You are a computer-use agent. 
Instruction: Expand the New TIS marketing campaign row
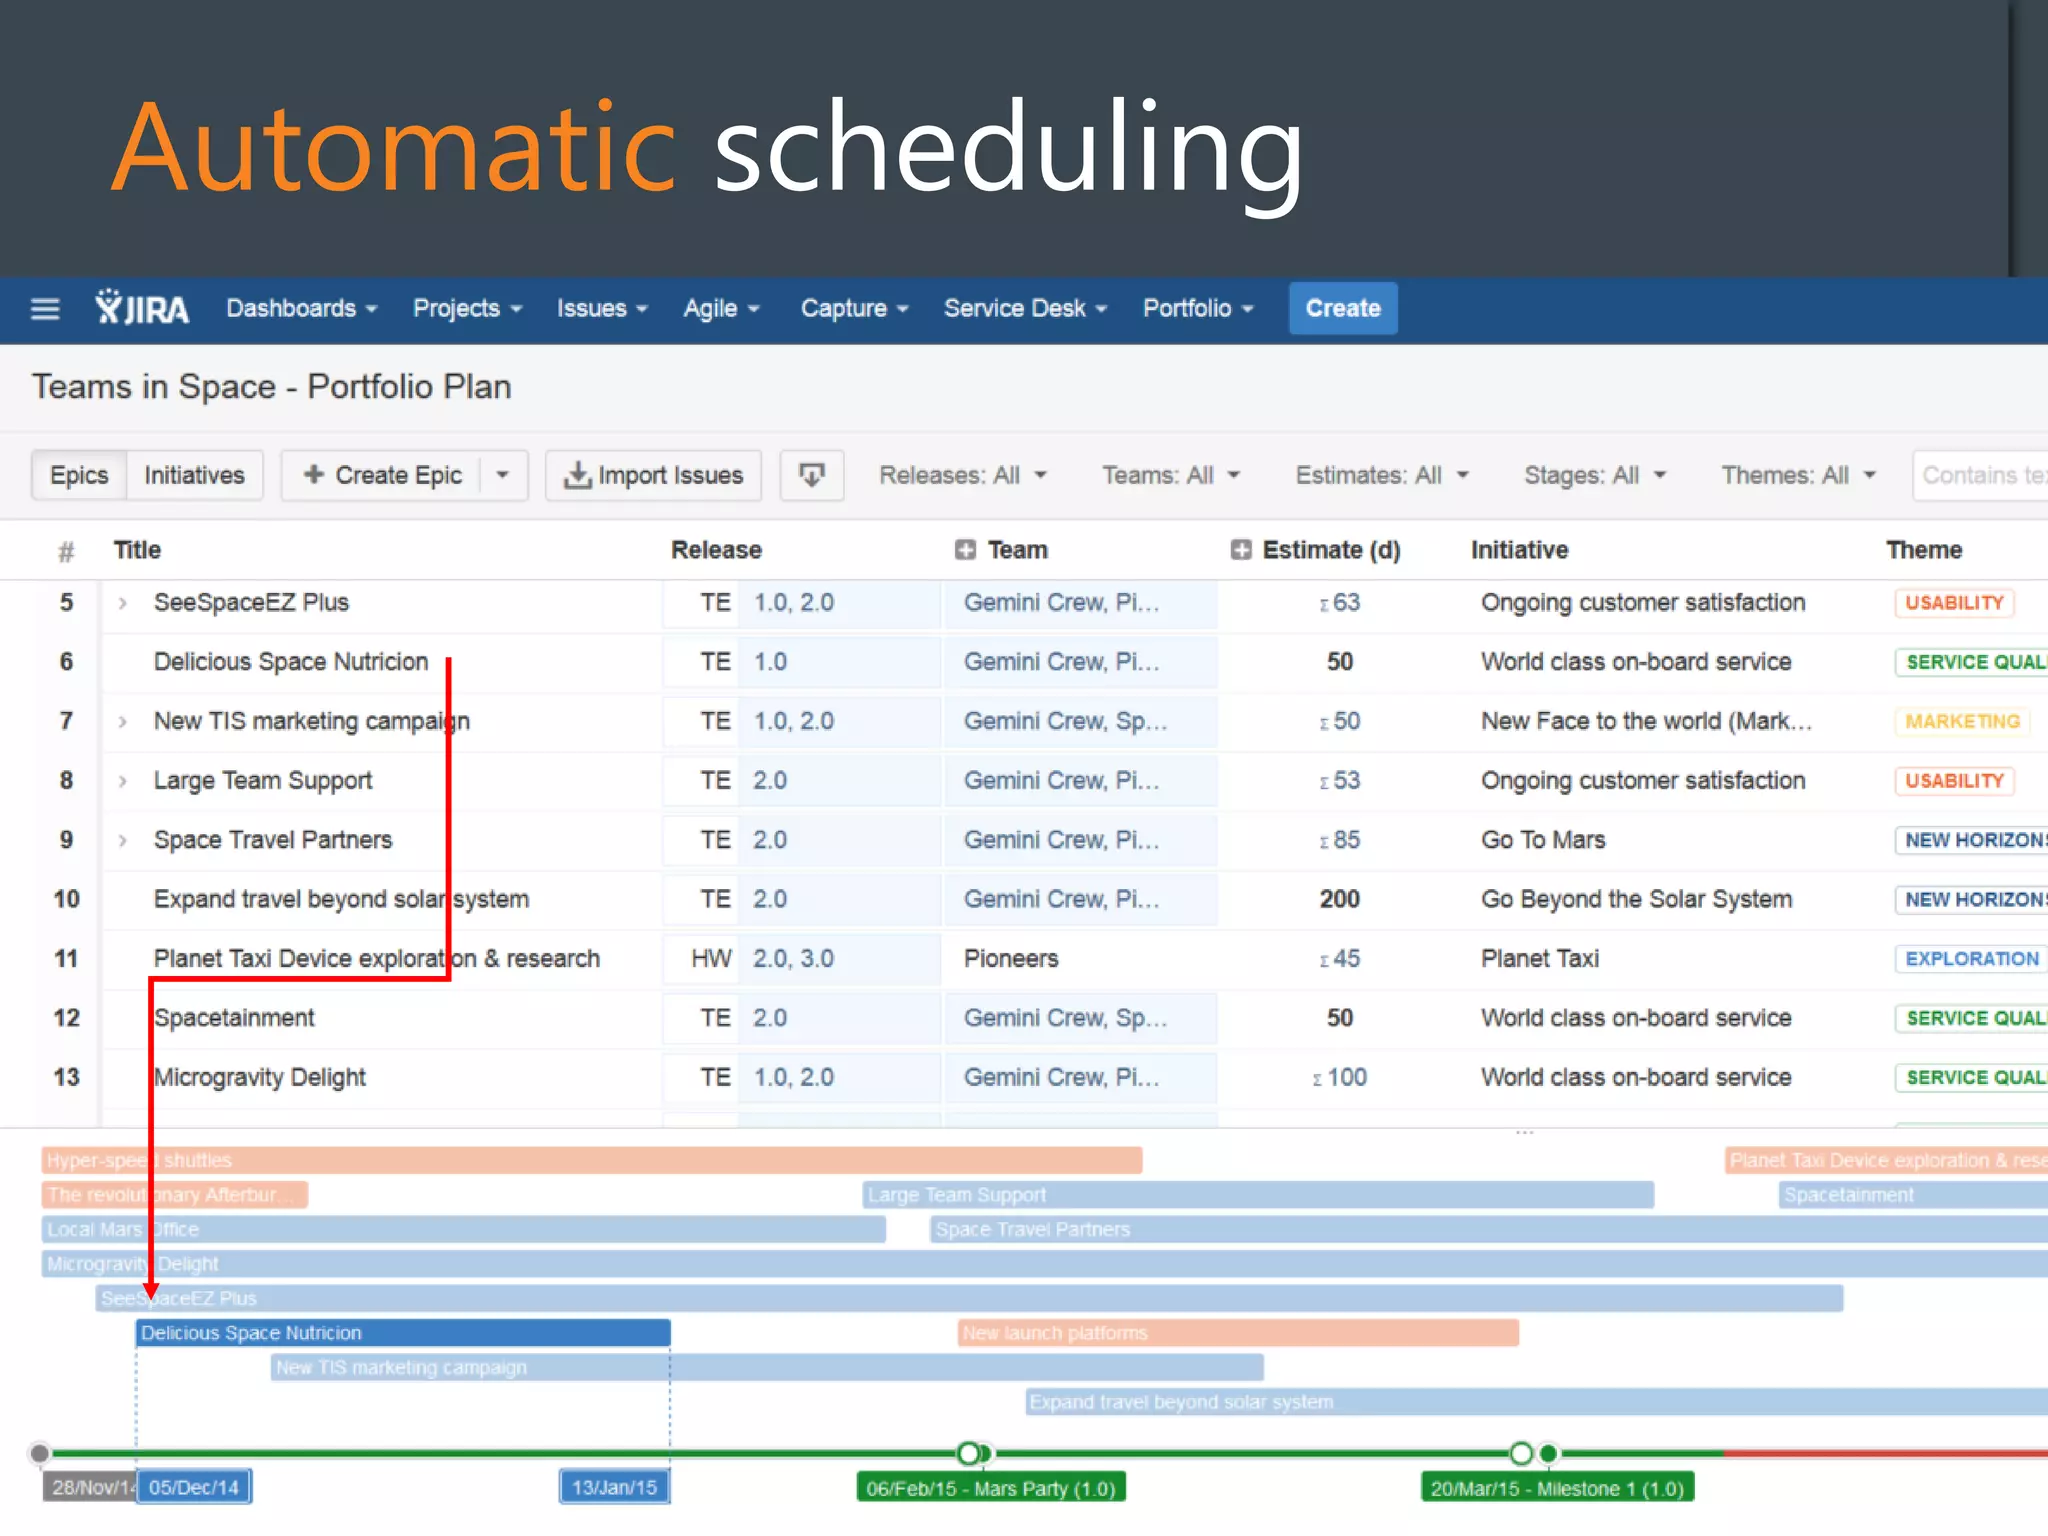point(122,721)
